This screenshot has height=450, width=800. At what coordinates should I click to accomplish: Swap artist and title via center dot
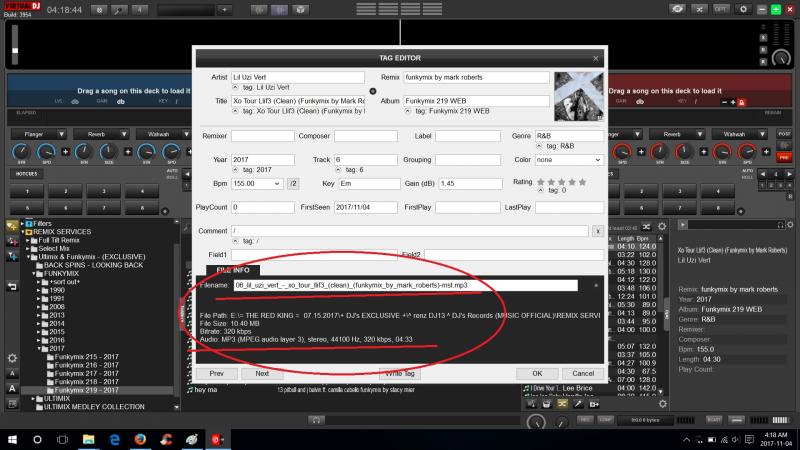click(x=373, y=91)
